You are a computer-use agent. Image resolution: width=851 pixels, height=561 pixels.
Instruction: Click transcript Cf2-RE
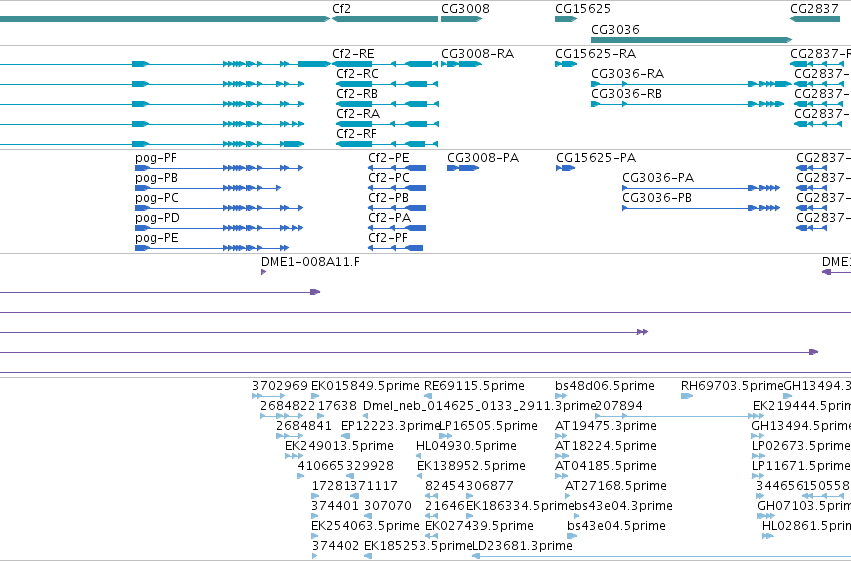coord(385,64)
